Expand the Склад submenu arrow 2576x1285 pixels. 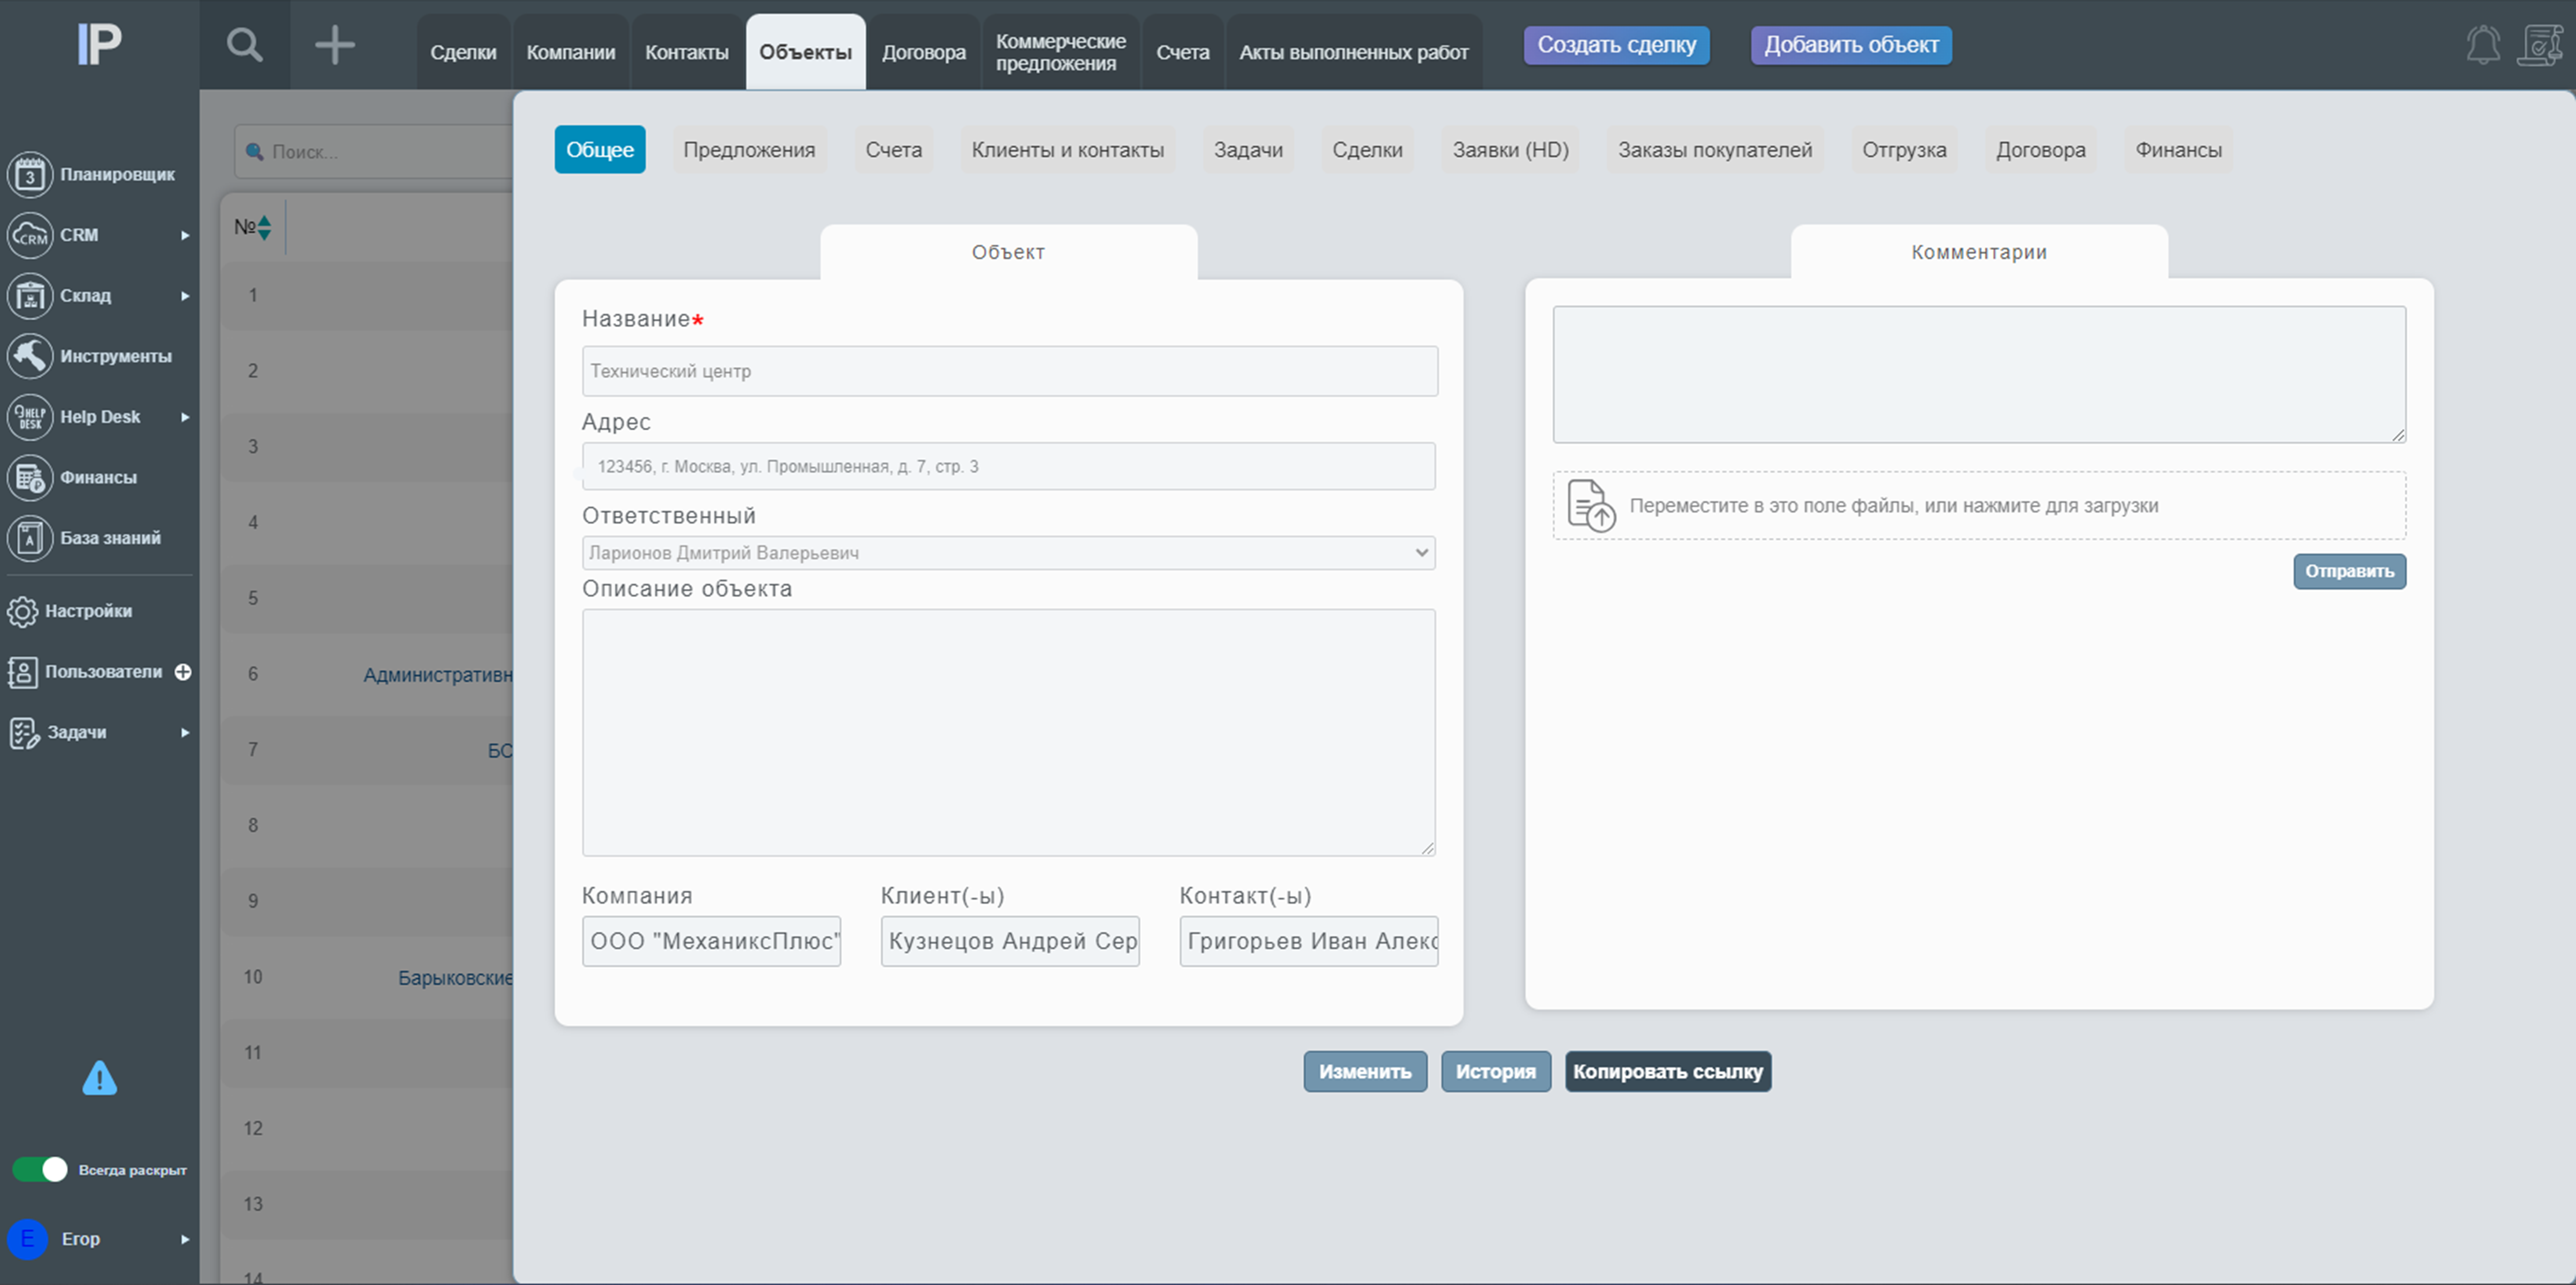(x=185, y=296)
